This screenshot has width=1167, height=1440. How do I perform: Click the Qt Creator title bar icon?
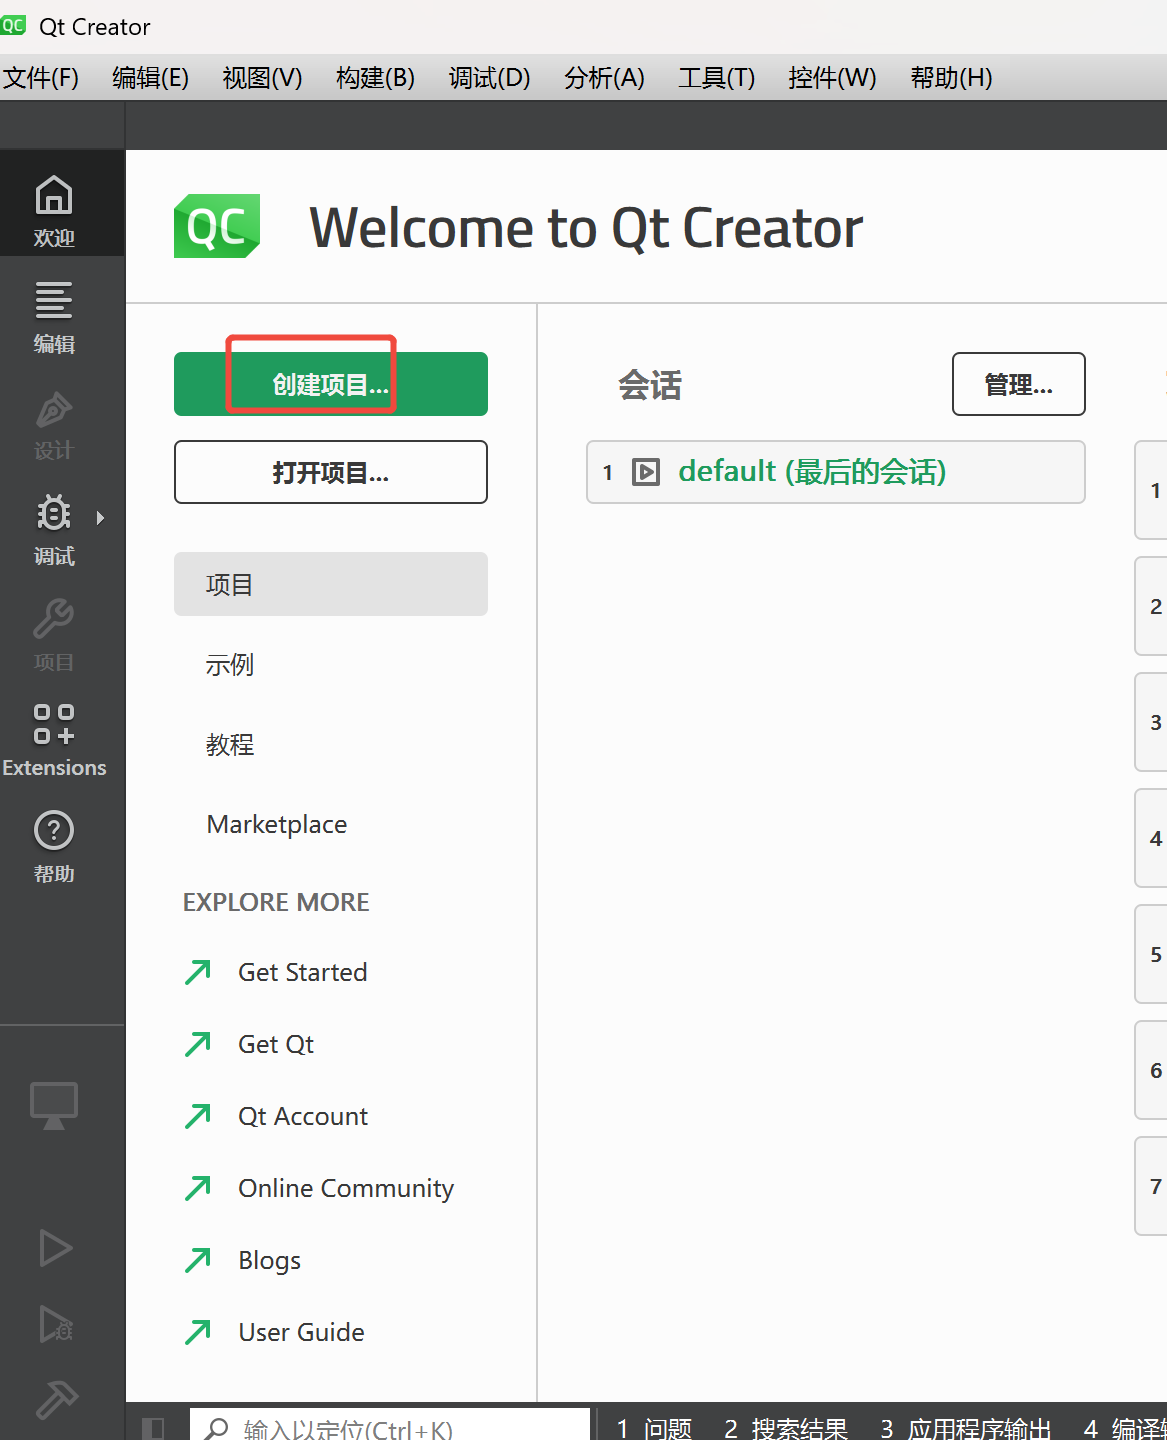click(13, 25)
